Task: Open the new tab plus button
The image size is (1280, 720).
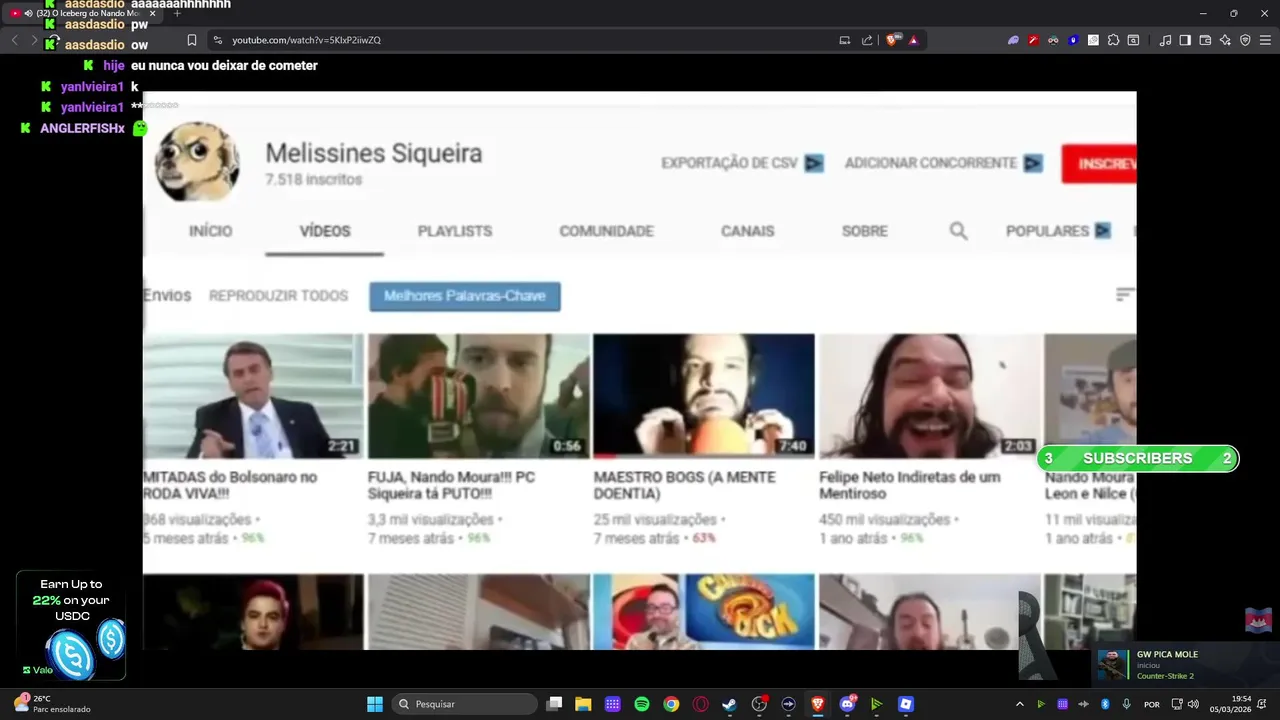Action: click(177, 13)
